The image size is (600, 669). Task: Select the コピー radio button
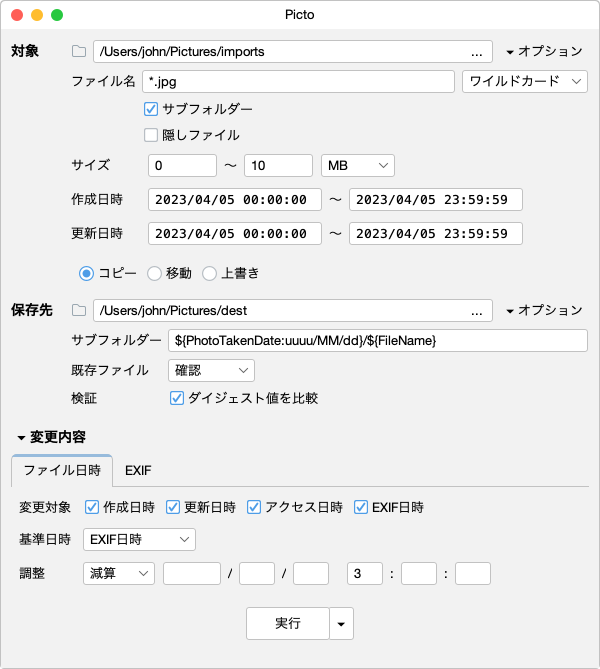click(x=86, y=273)
